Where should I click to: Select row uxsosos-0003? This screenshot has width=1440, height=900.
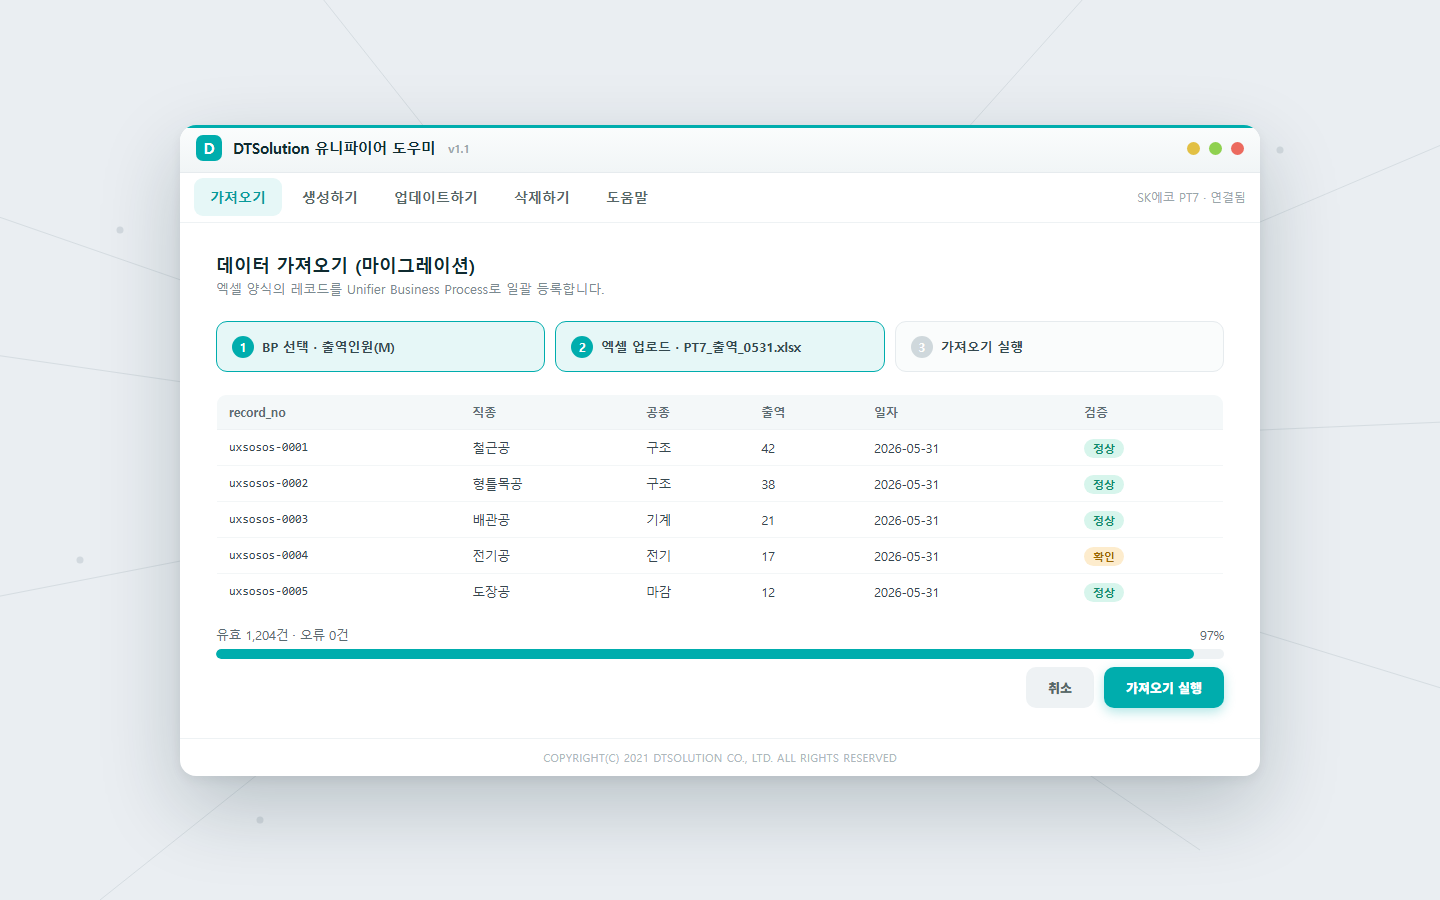click(720, 520)
